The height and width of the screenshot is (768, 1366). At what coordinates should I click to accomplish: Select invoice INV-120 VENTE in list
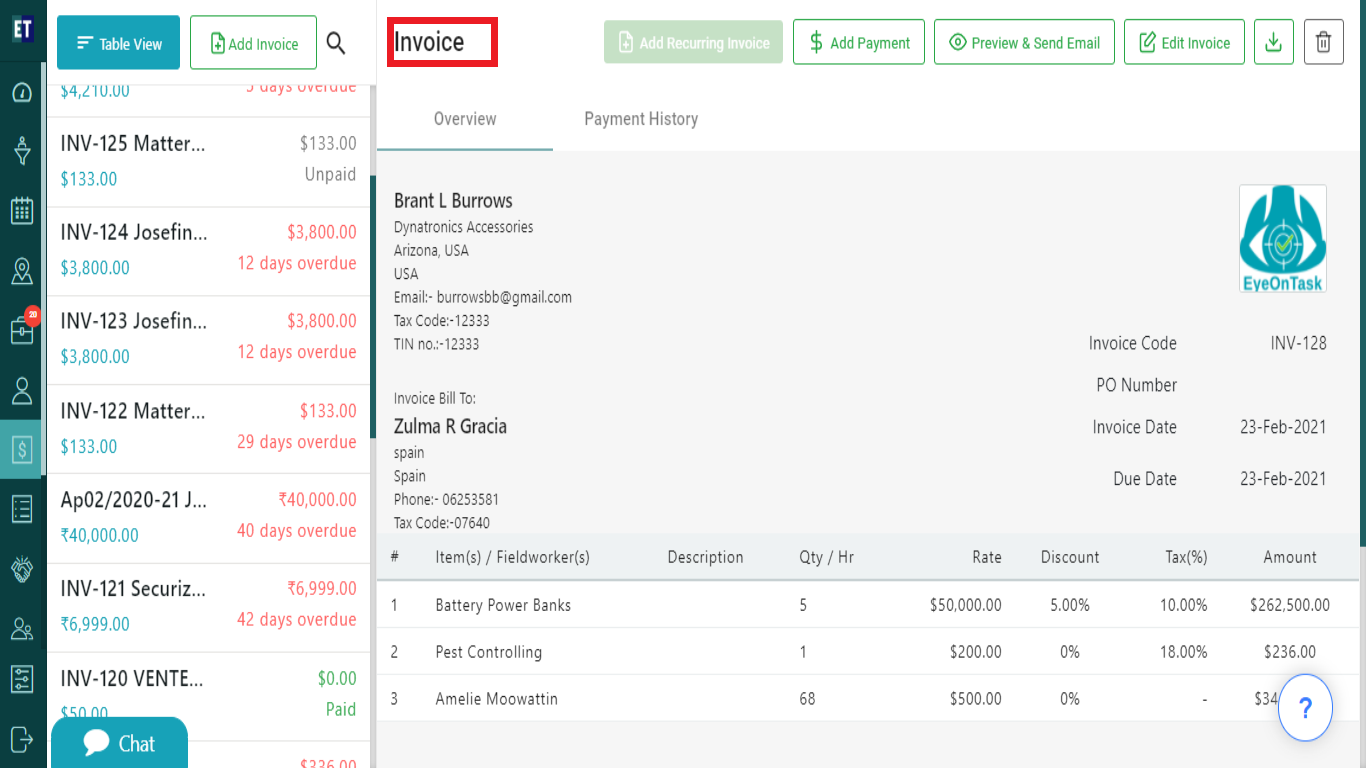tap(208, 696)
